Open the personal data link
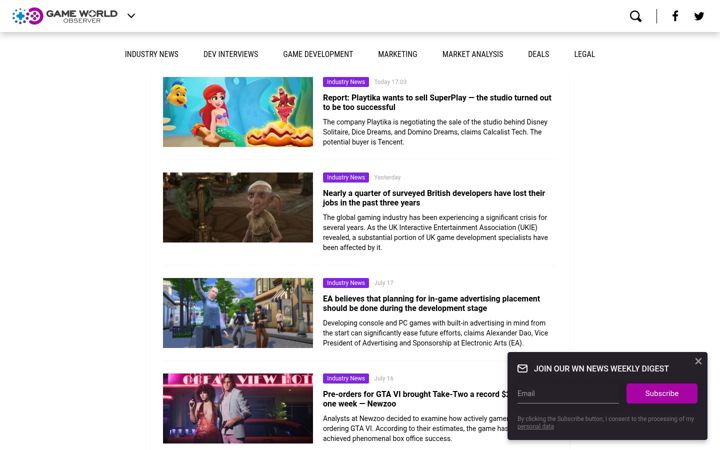This screenshot has height=450, width=720. [x=535, y=427]
